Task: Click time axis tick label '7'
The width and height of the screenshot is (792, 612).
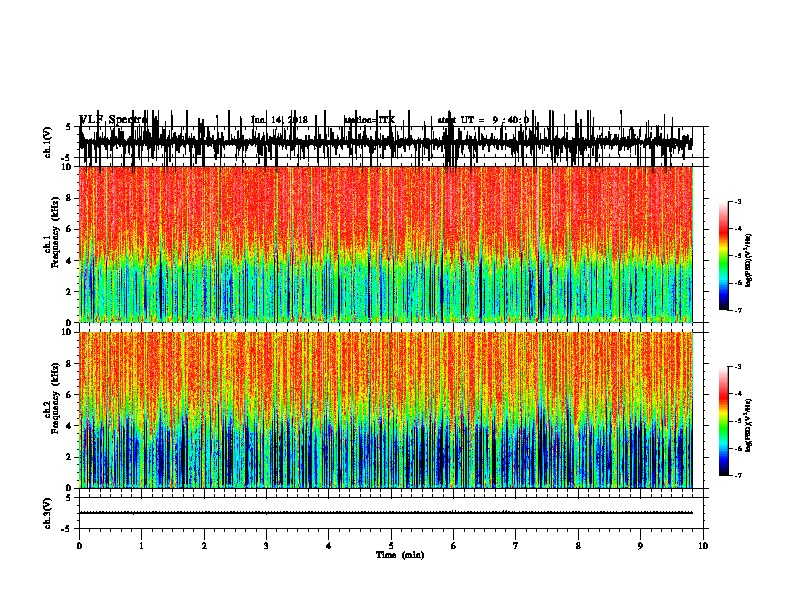Action: coord(516,546)
